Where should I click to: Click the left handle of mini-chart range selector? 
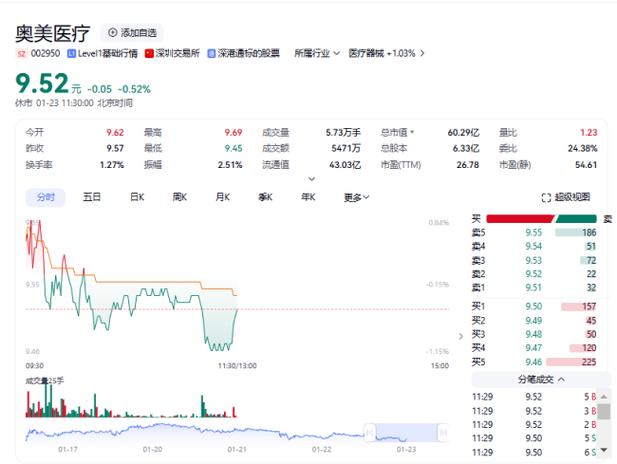(x=370, y=433)
